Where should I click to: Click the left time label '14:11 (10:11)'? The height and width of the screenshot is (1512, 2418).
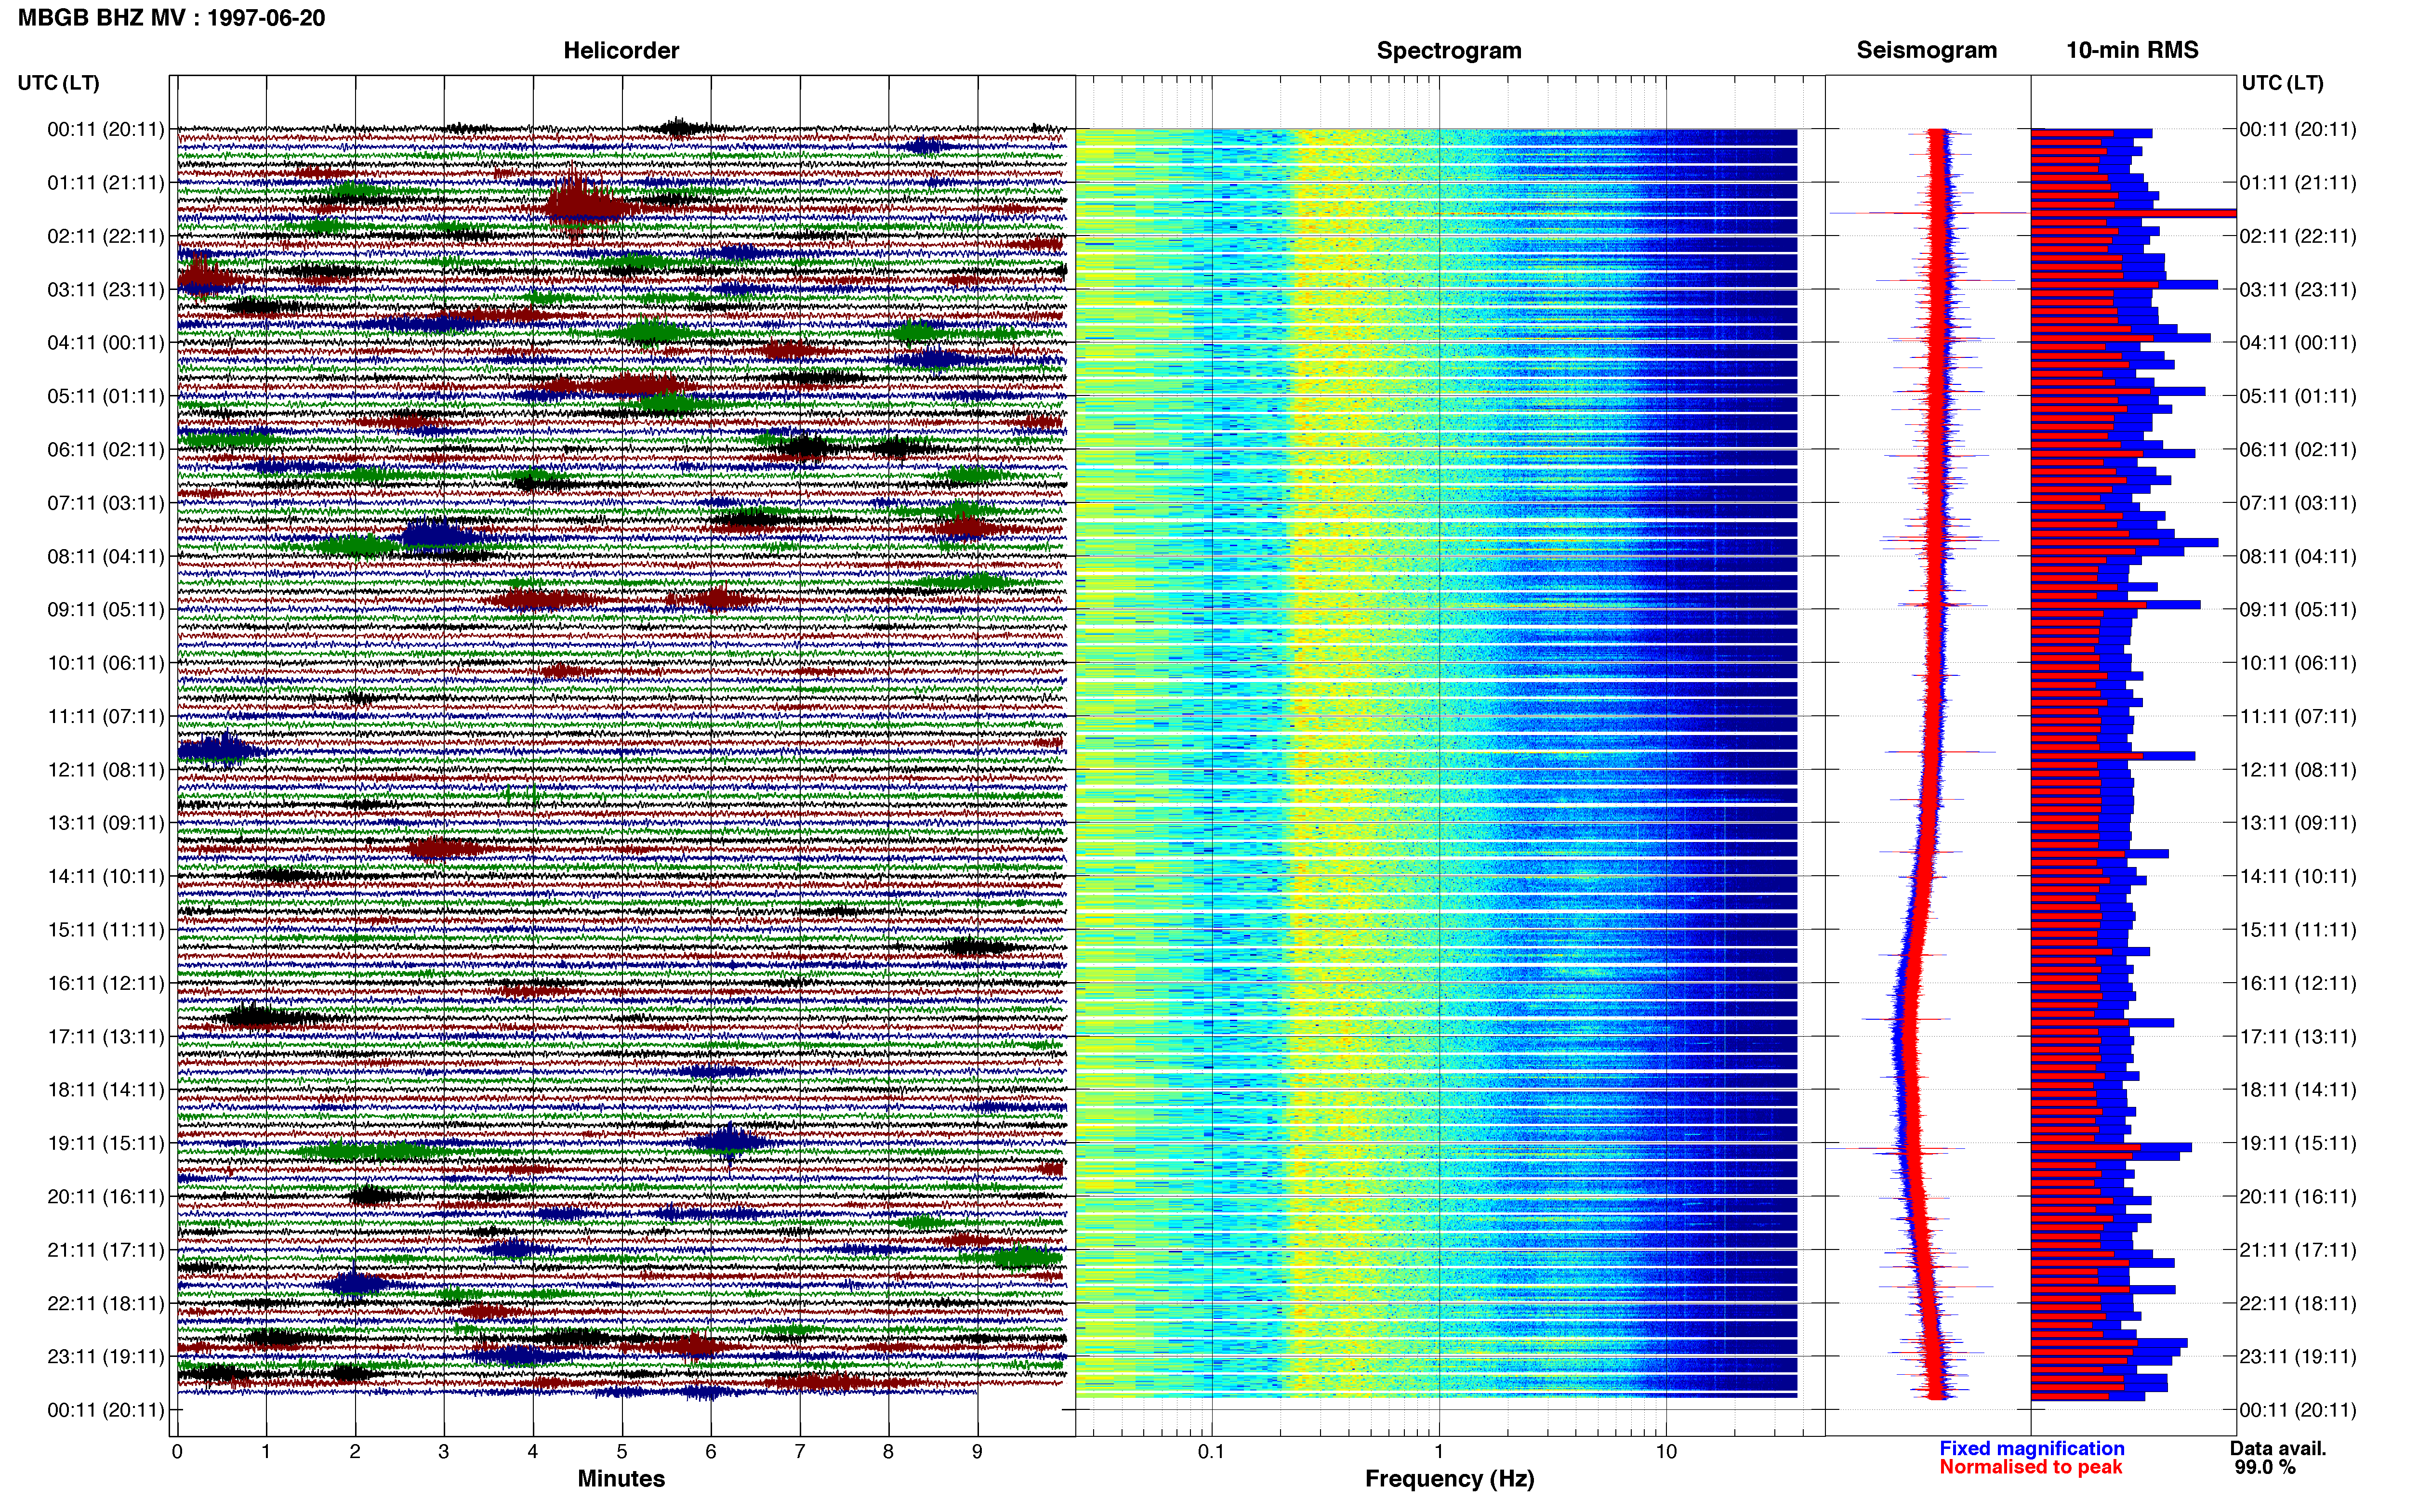pos(106,876)
